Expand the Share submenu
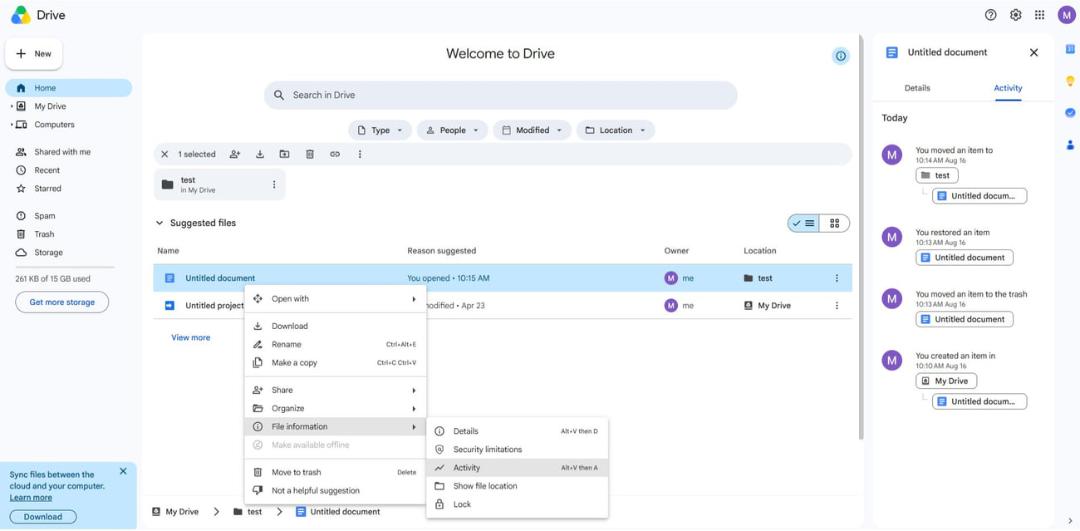The height and width of the screenshot is (531, 1080). pos(335,390)
